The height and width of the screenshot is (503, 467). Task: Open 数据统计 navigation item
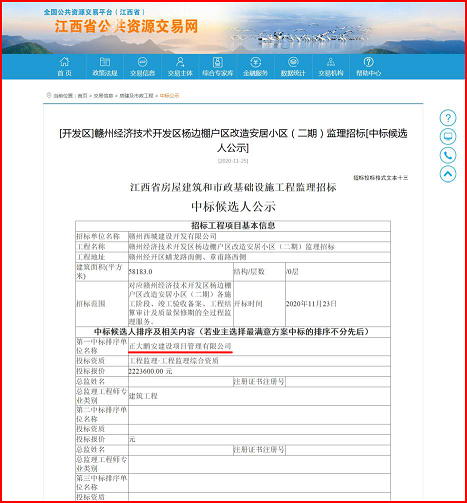(293, 67)
